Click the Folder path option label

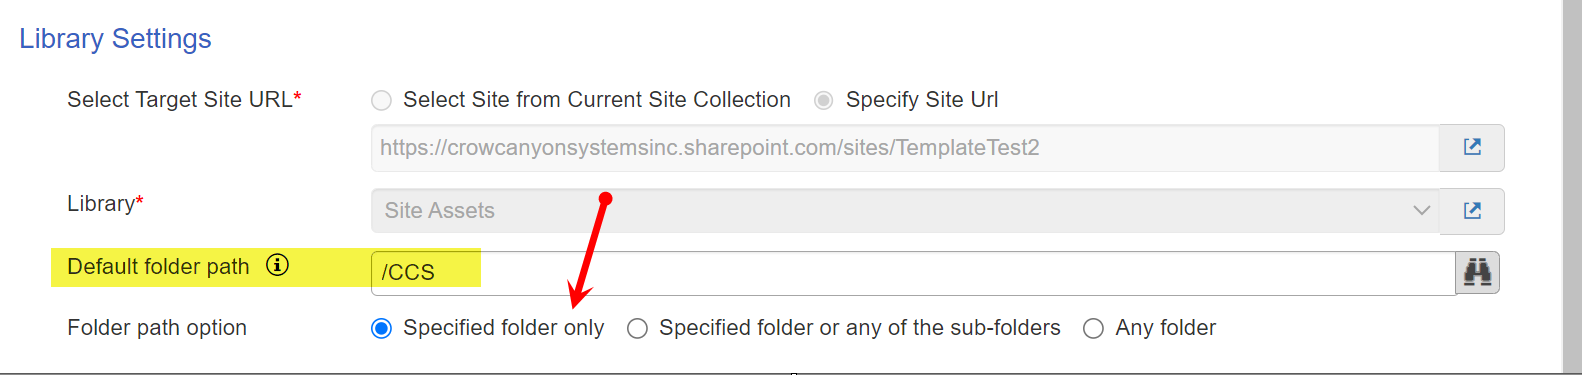[x=157, y=328]
